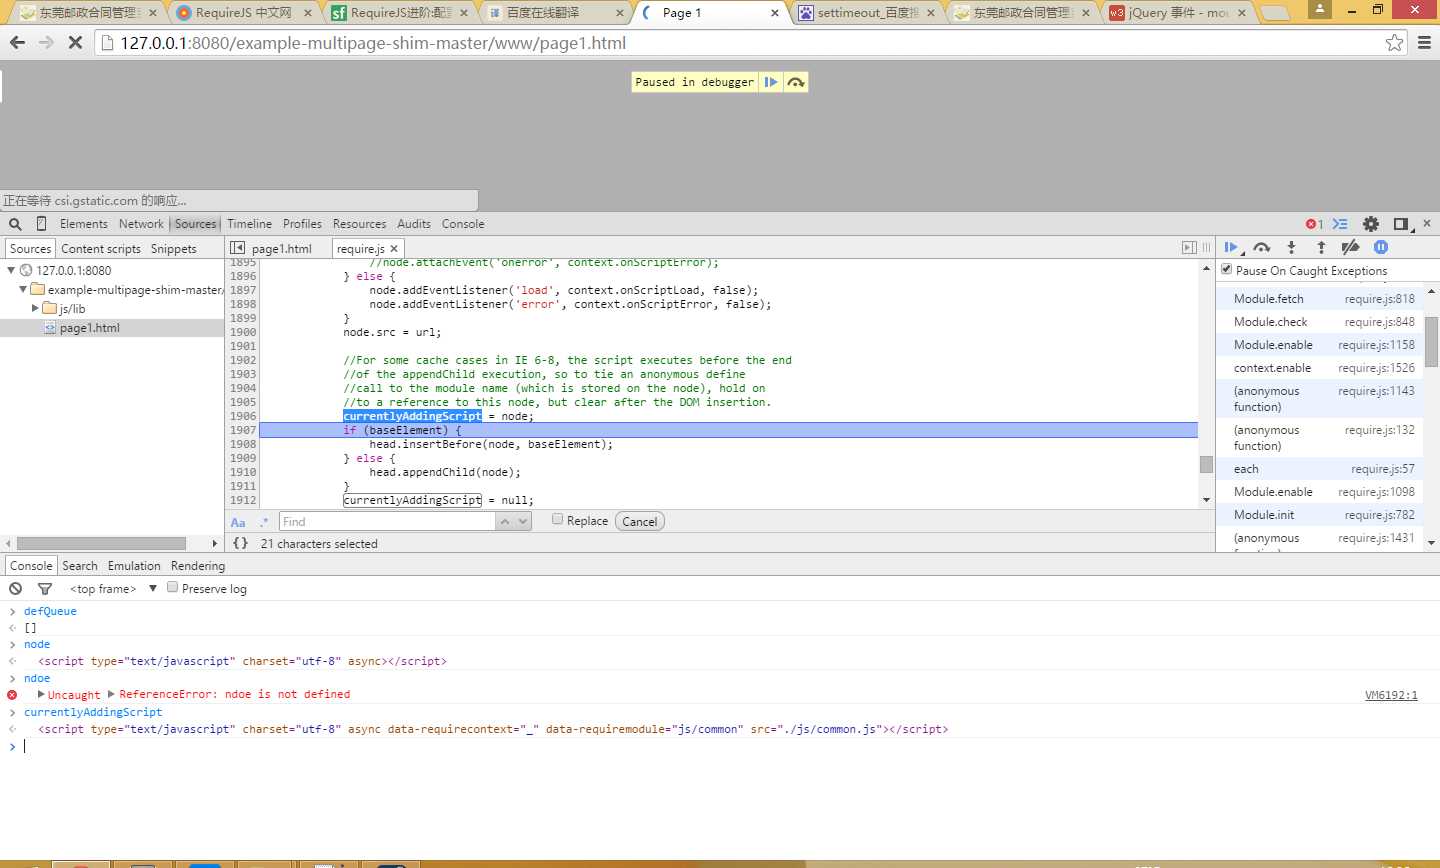Select Module.fetch call stack frame

click(1317, 298)
